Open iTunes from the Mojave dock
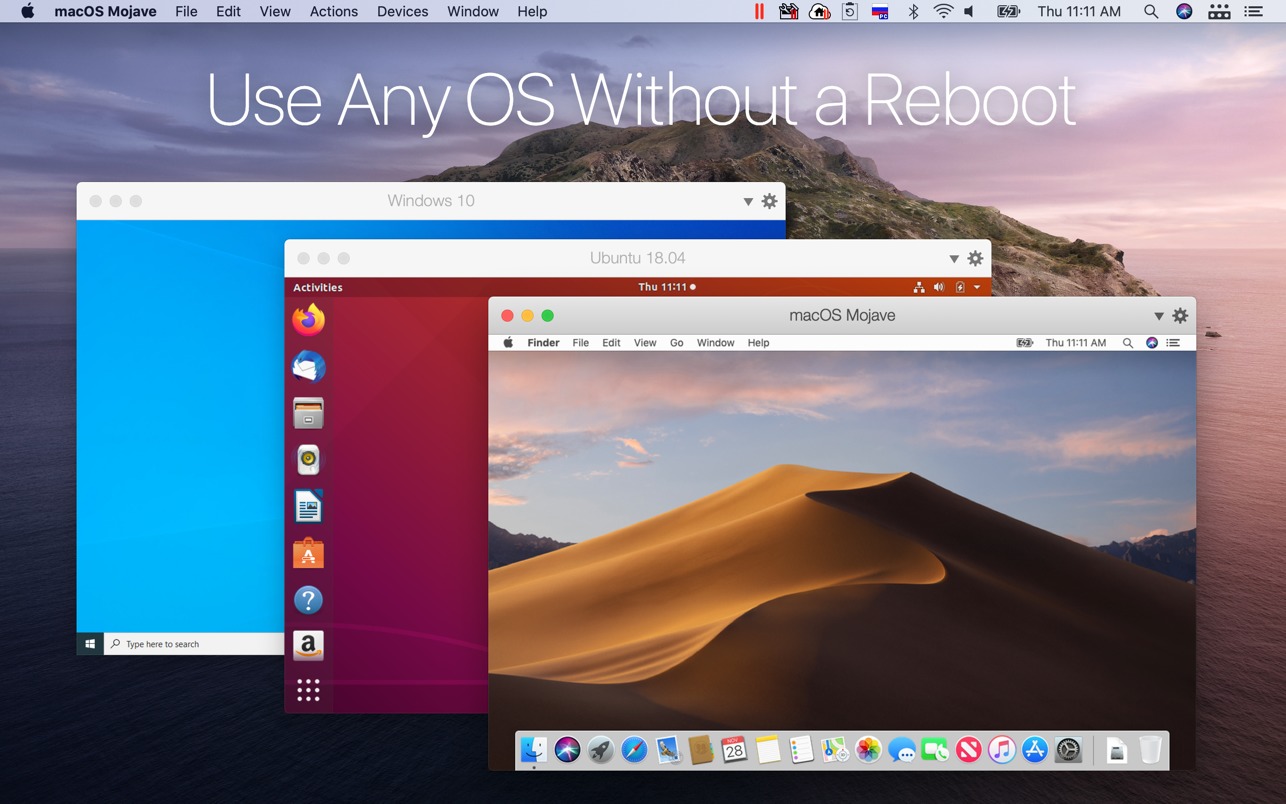1286x804 pixels. point(1001,750)
